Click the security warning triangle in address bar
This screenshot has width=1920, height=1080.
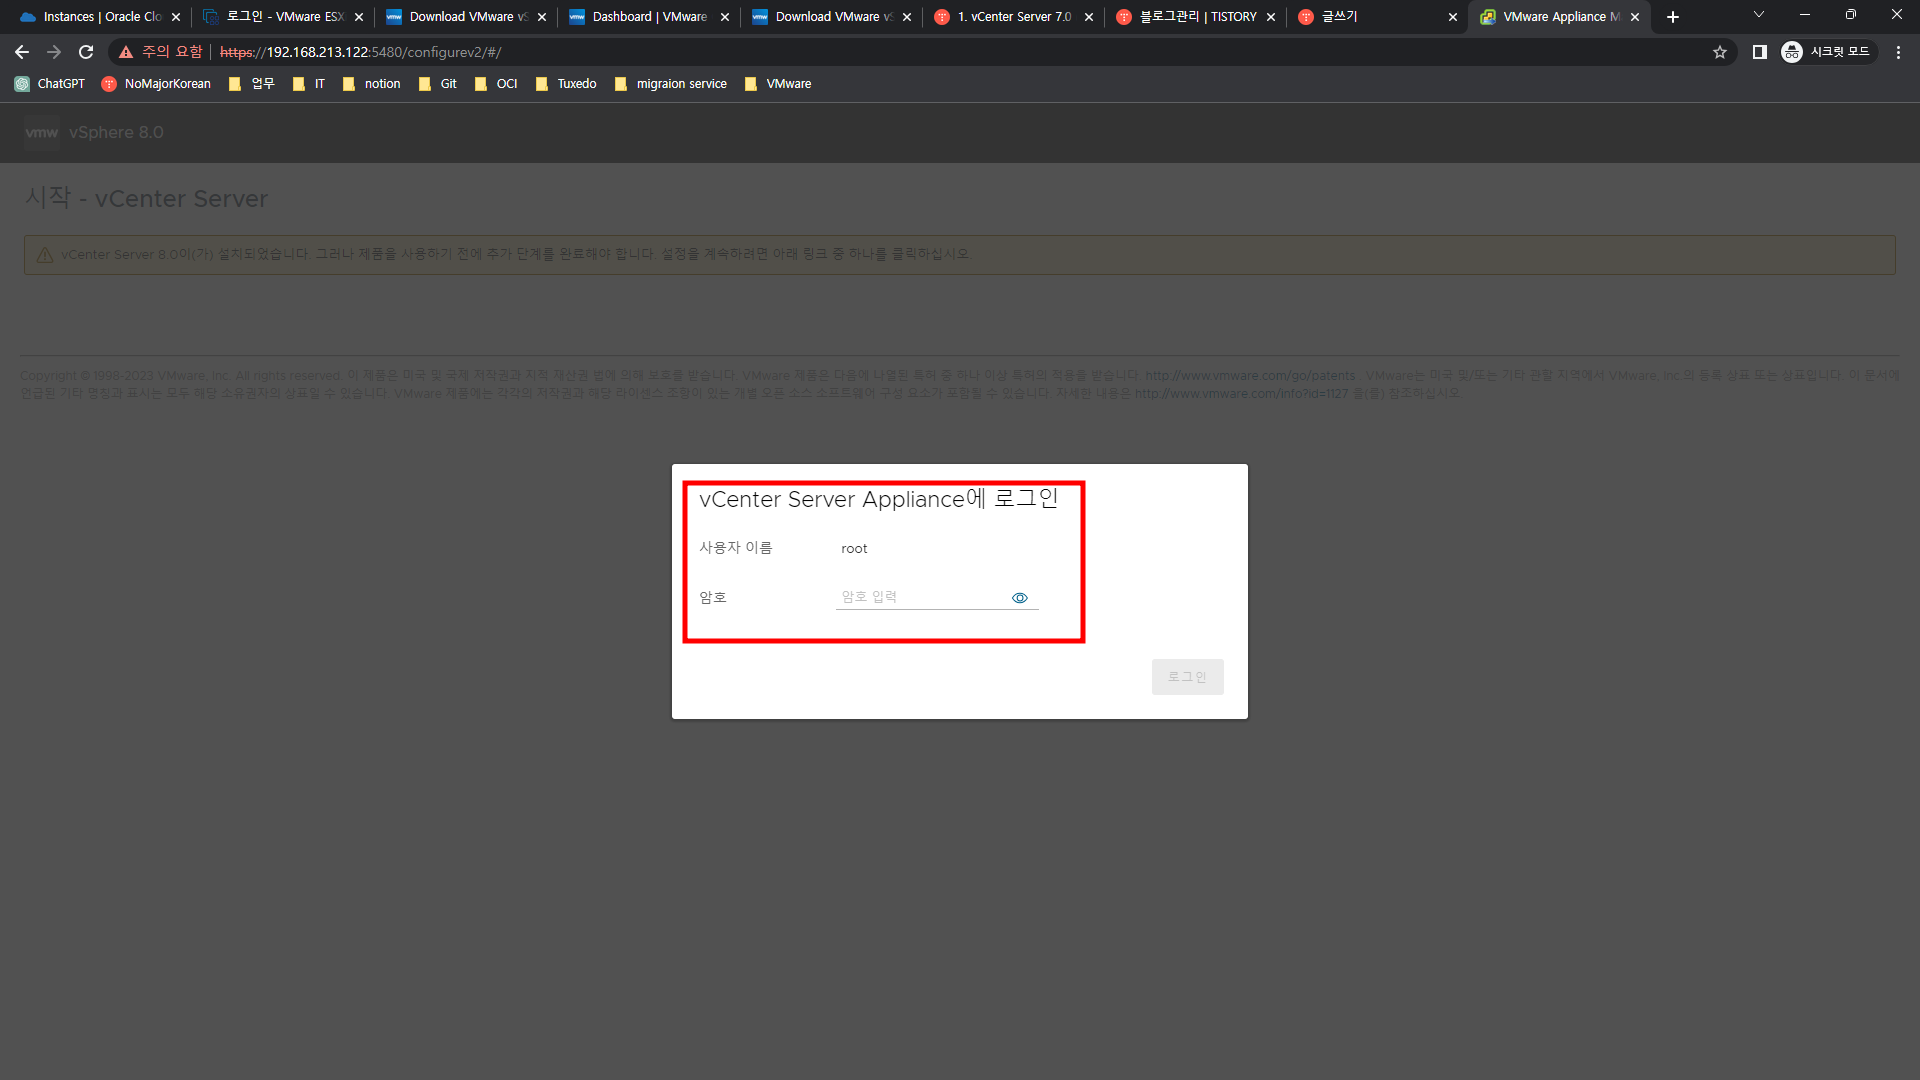[126, 52]
